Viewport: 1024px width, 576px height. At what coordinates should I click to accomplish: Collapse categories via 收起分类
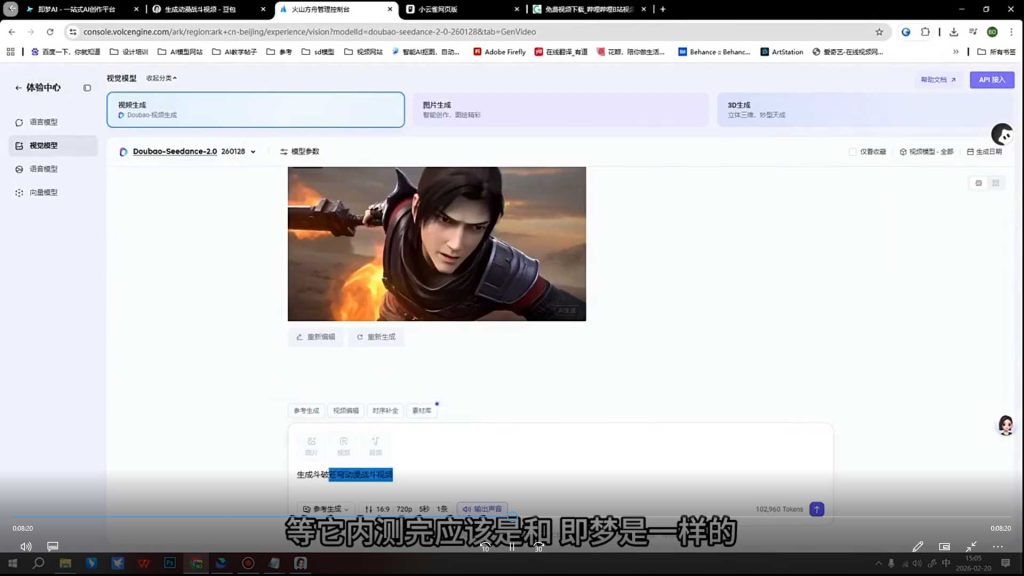(x=161, y=78)
